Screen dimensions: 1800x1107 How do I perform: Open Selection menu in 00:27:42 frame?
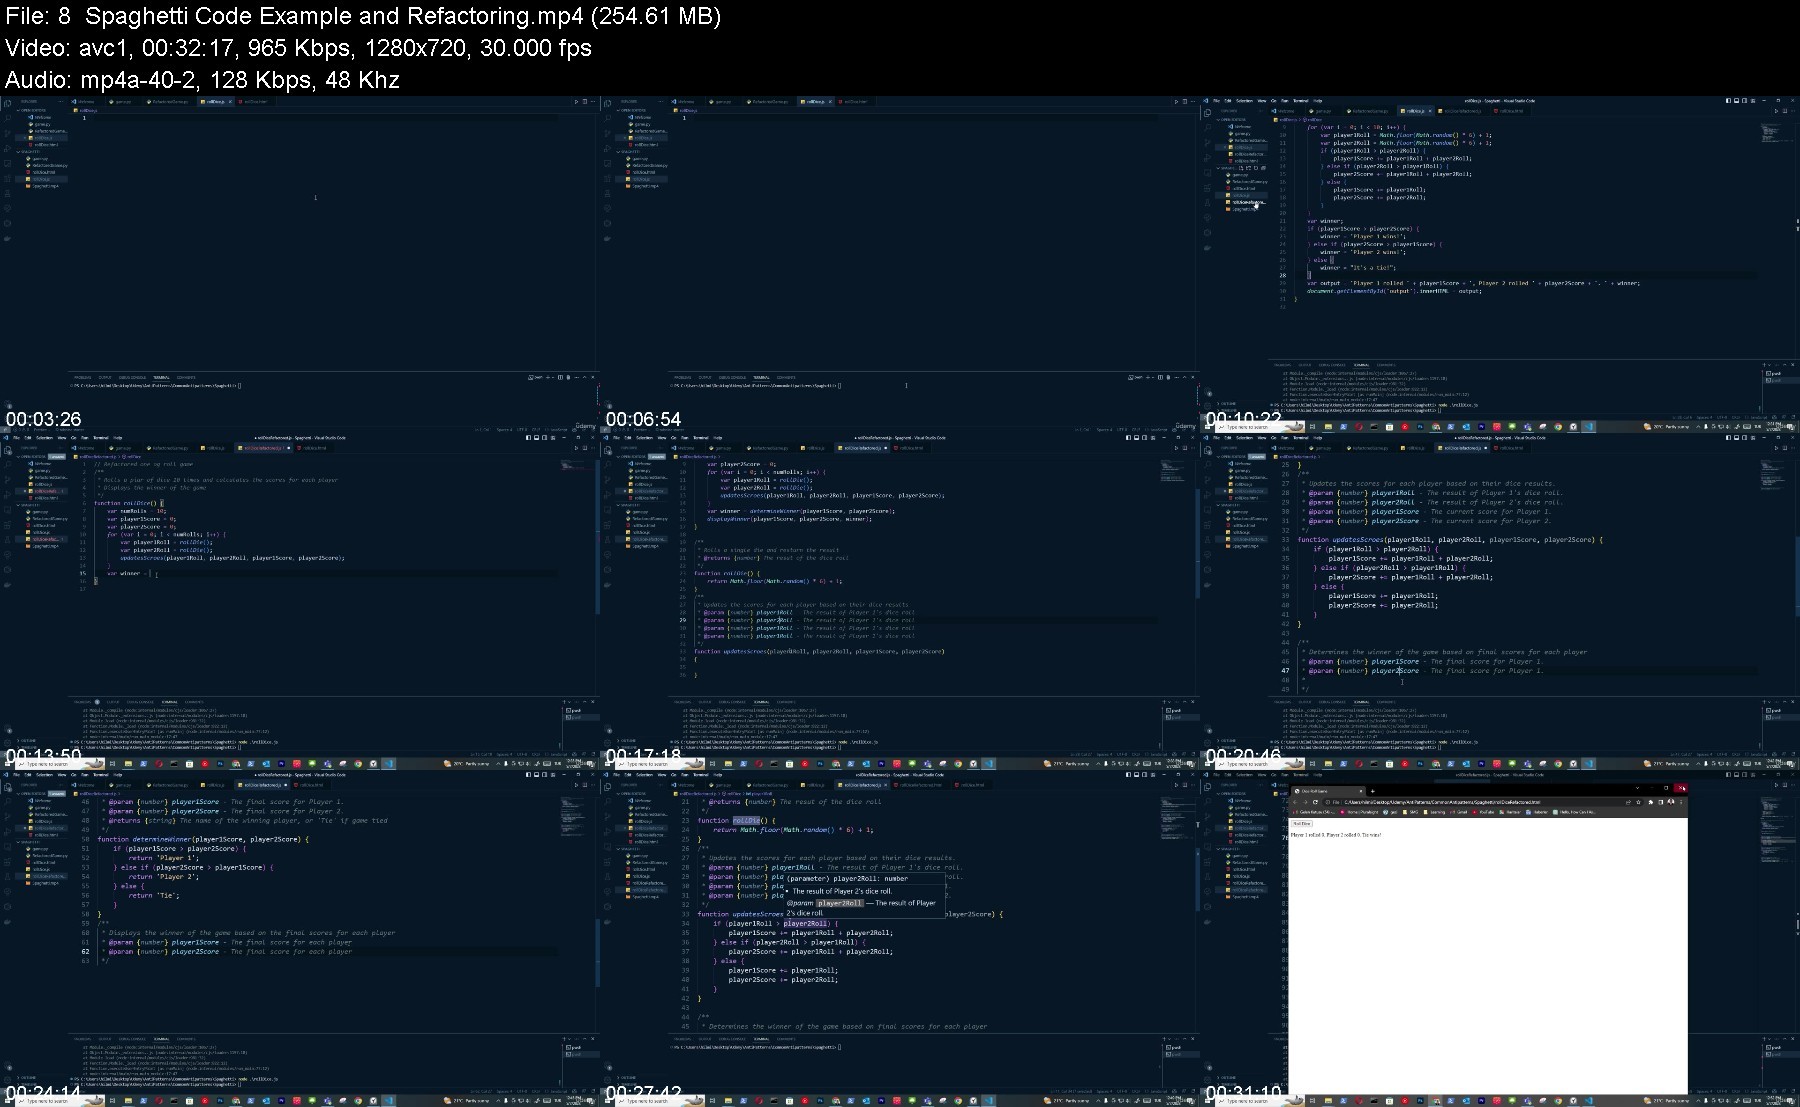(644, 775)
